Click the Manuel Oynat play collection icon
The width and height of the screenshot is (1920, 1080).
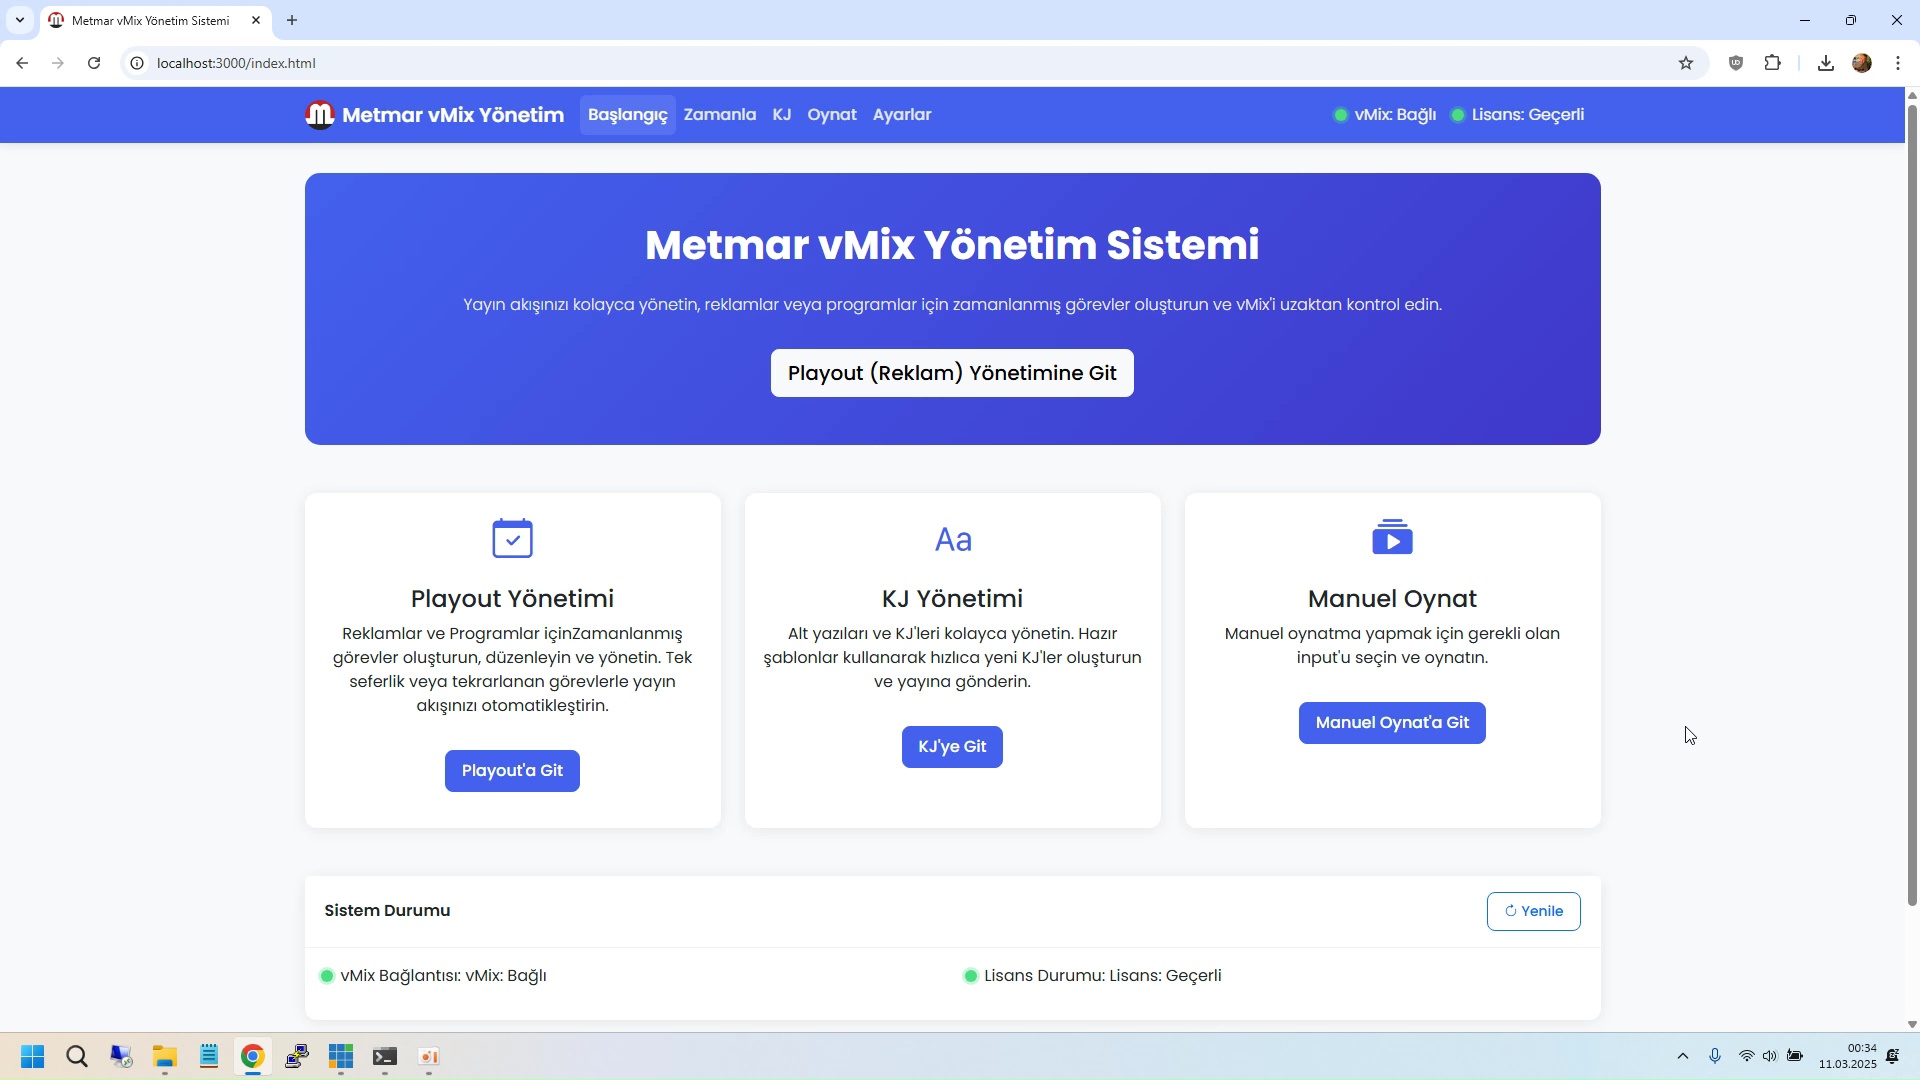[x=1393, y=537]
